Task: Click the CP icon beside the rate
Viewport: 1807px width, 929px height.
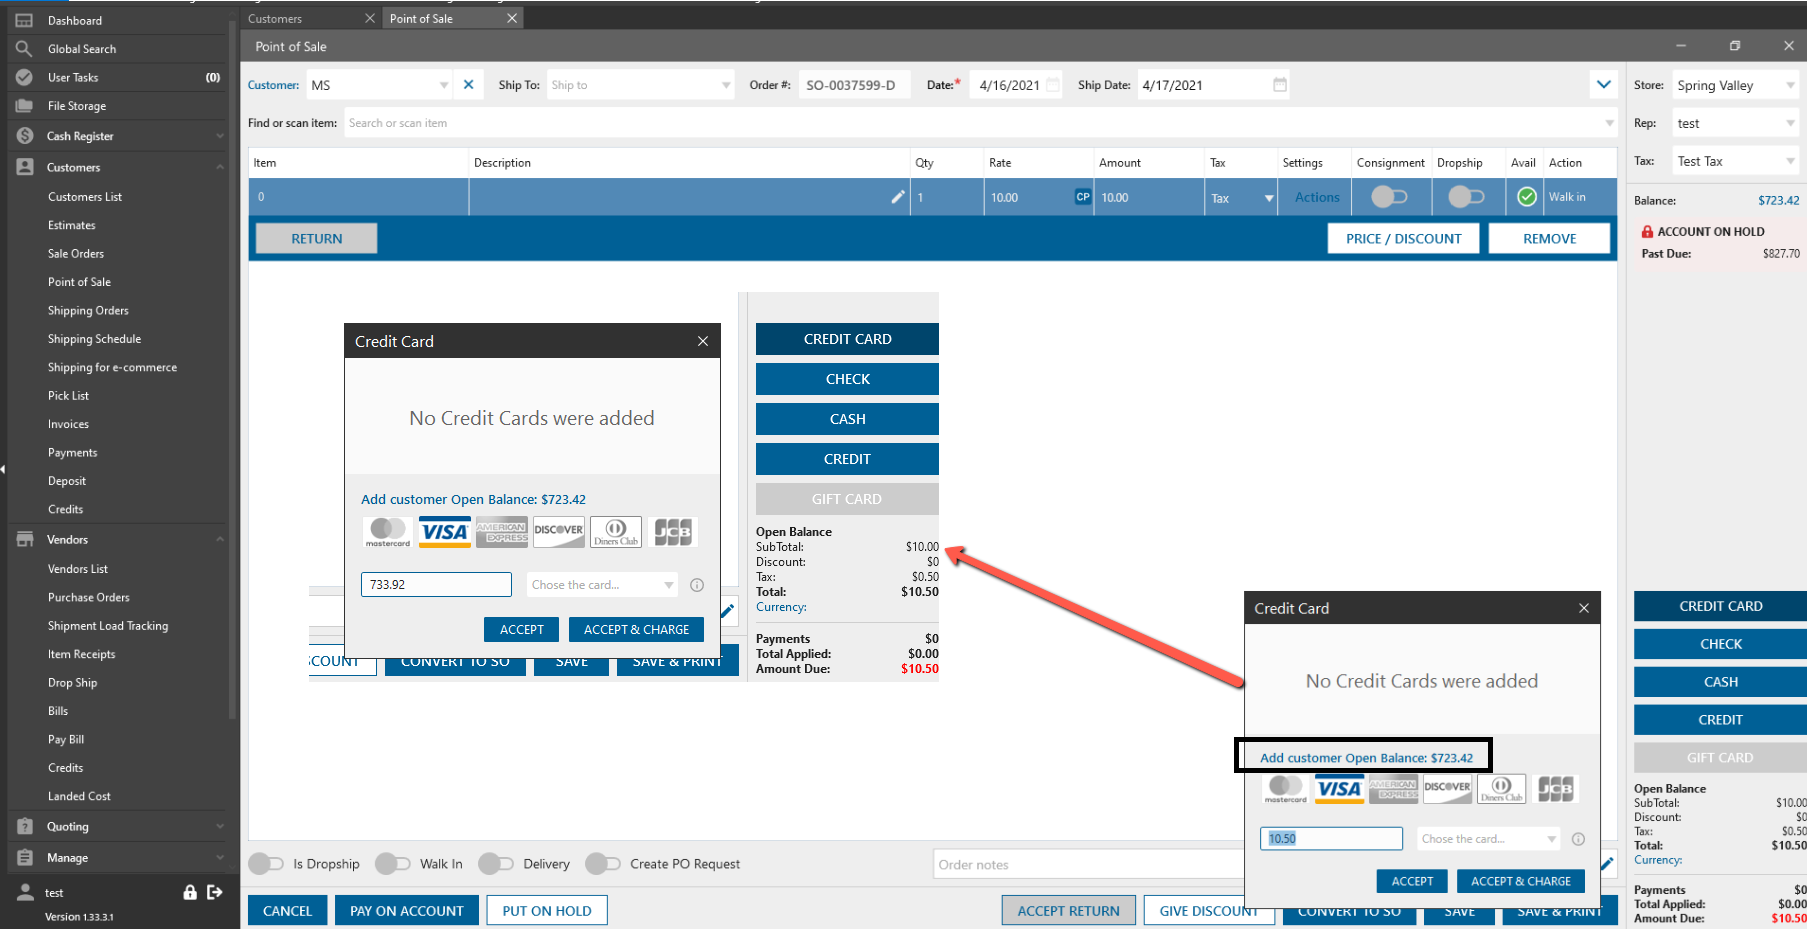Action: 1083,197
